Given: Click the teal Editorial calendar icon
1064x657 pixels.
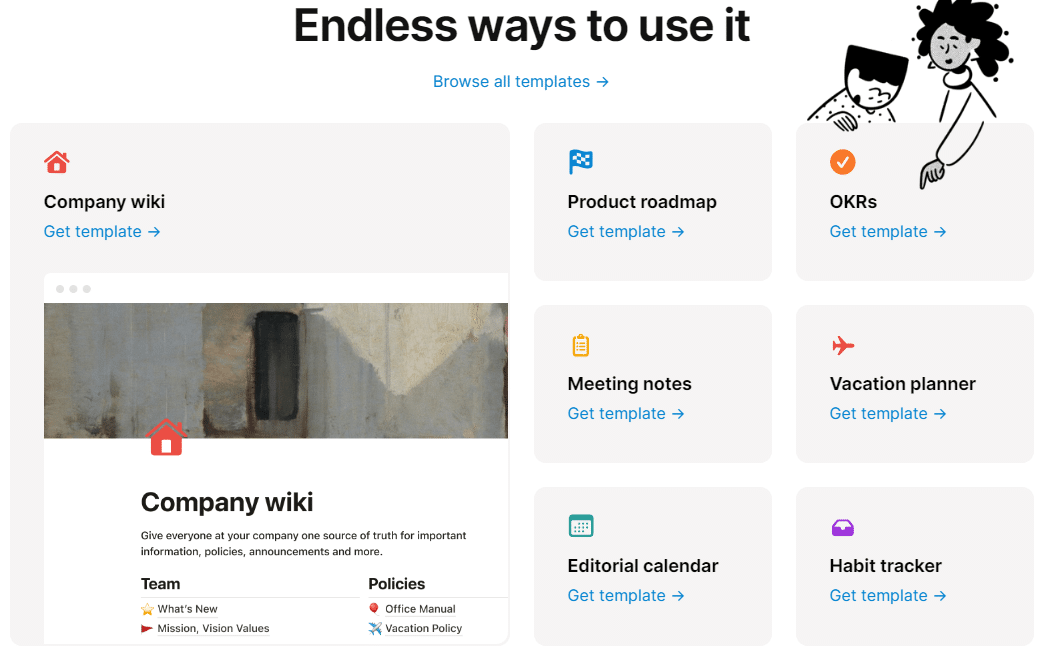Looking at the screenshot, I should (581, 526).
